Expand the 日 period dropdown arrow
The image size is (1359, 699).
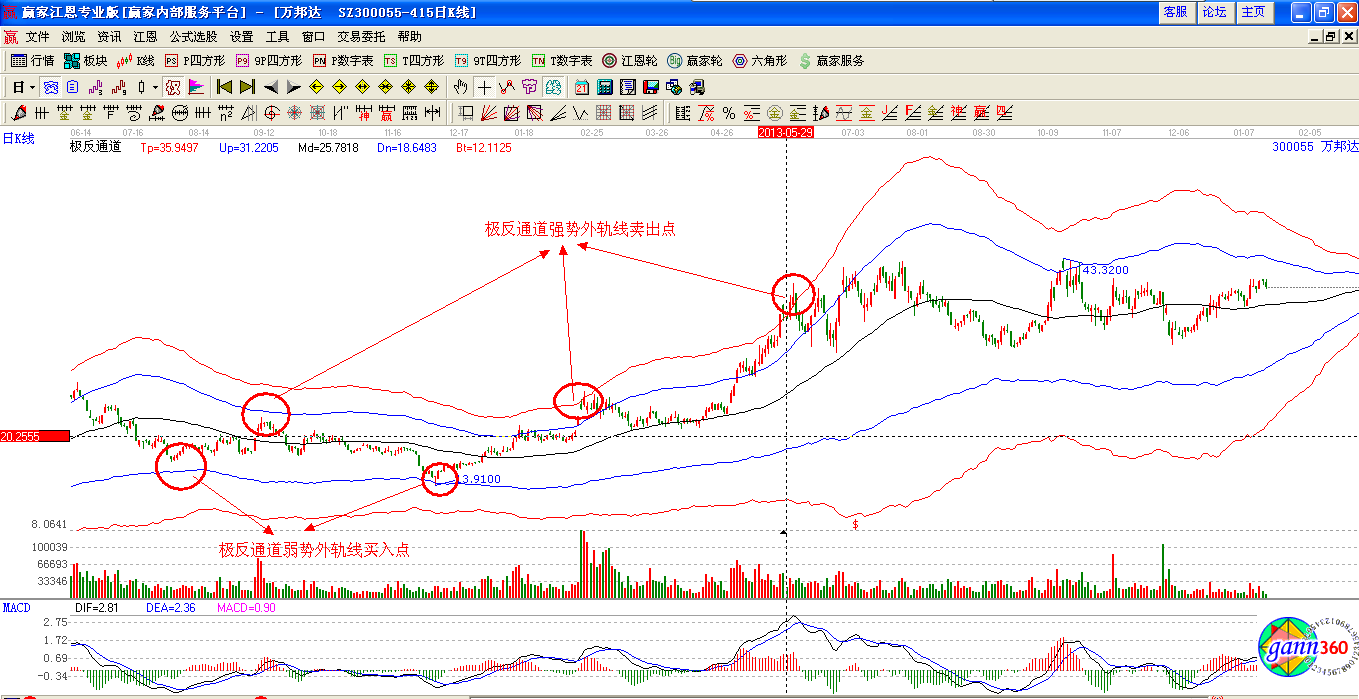(x=32, y=87)
